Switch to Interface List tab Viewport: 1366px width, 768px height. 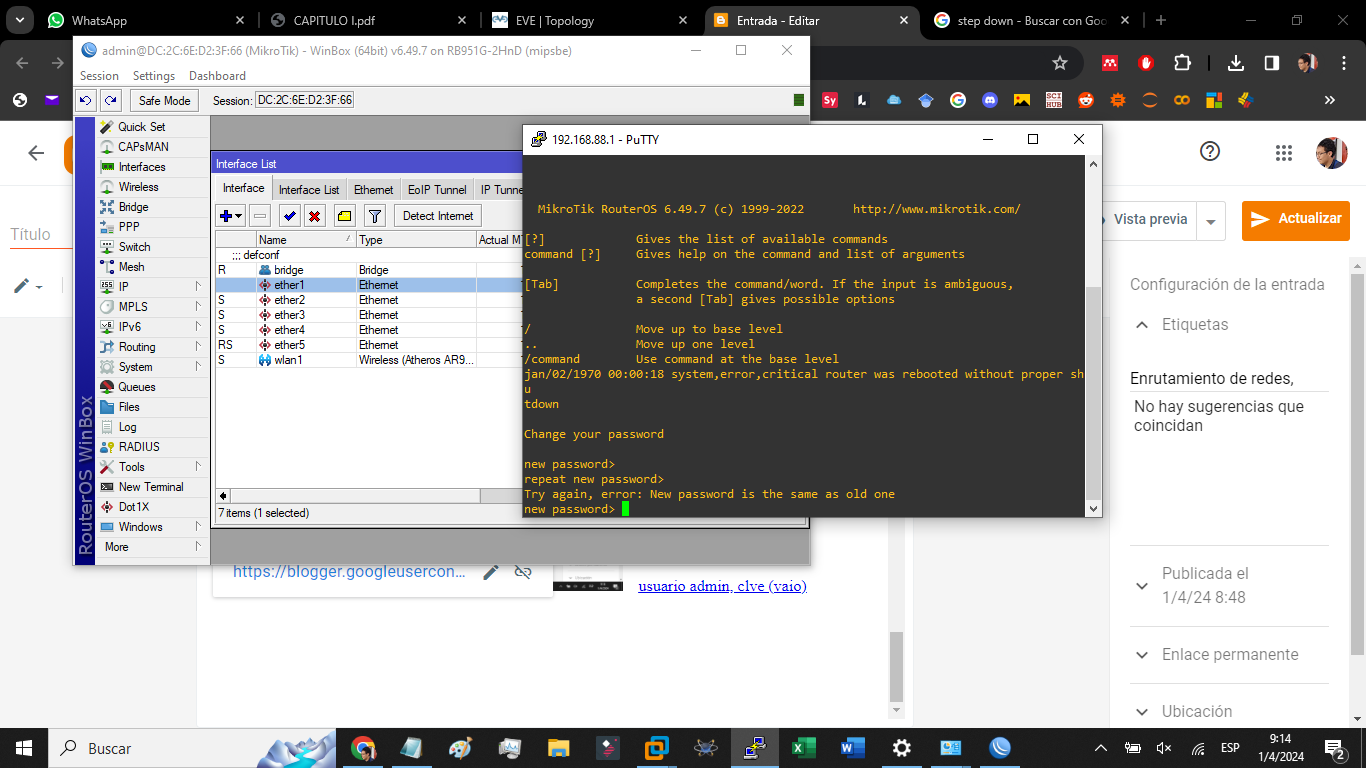point(309,189)
